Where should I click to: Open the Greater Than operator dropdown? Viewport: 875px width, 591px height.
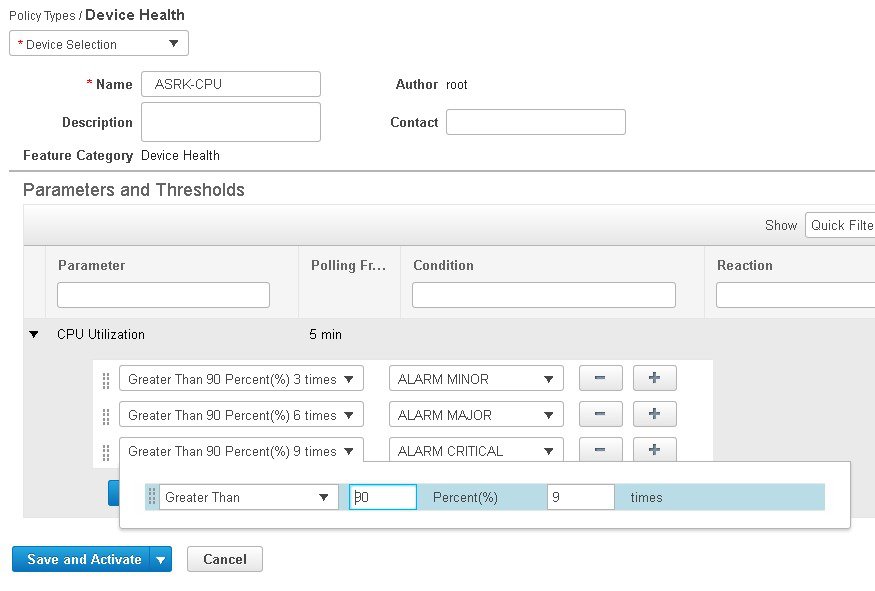pyautogui.click(x=248, y=497)
